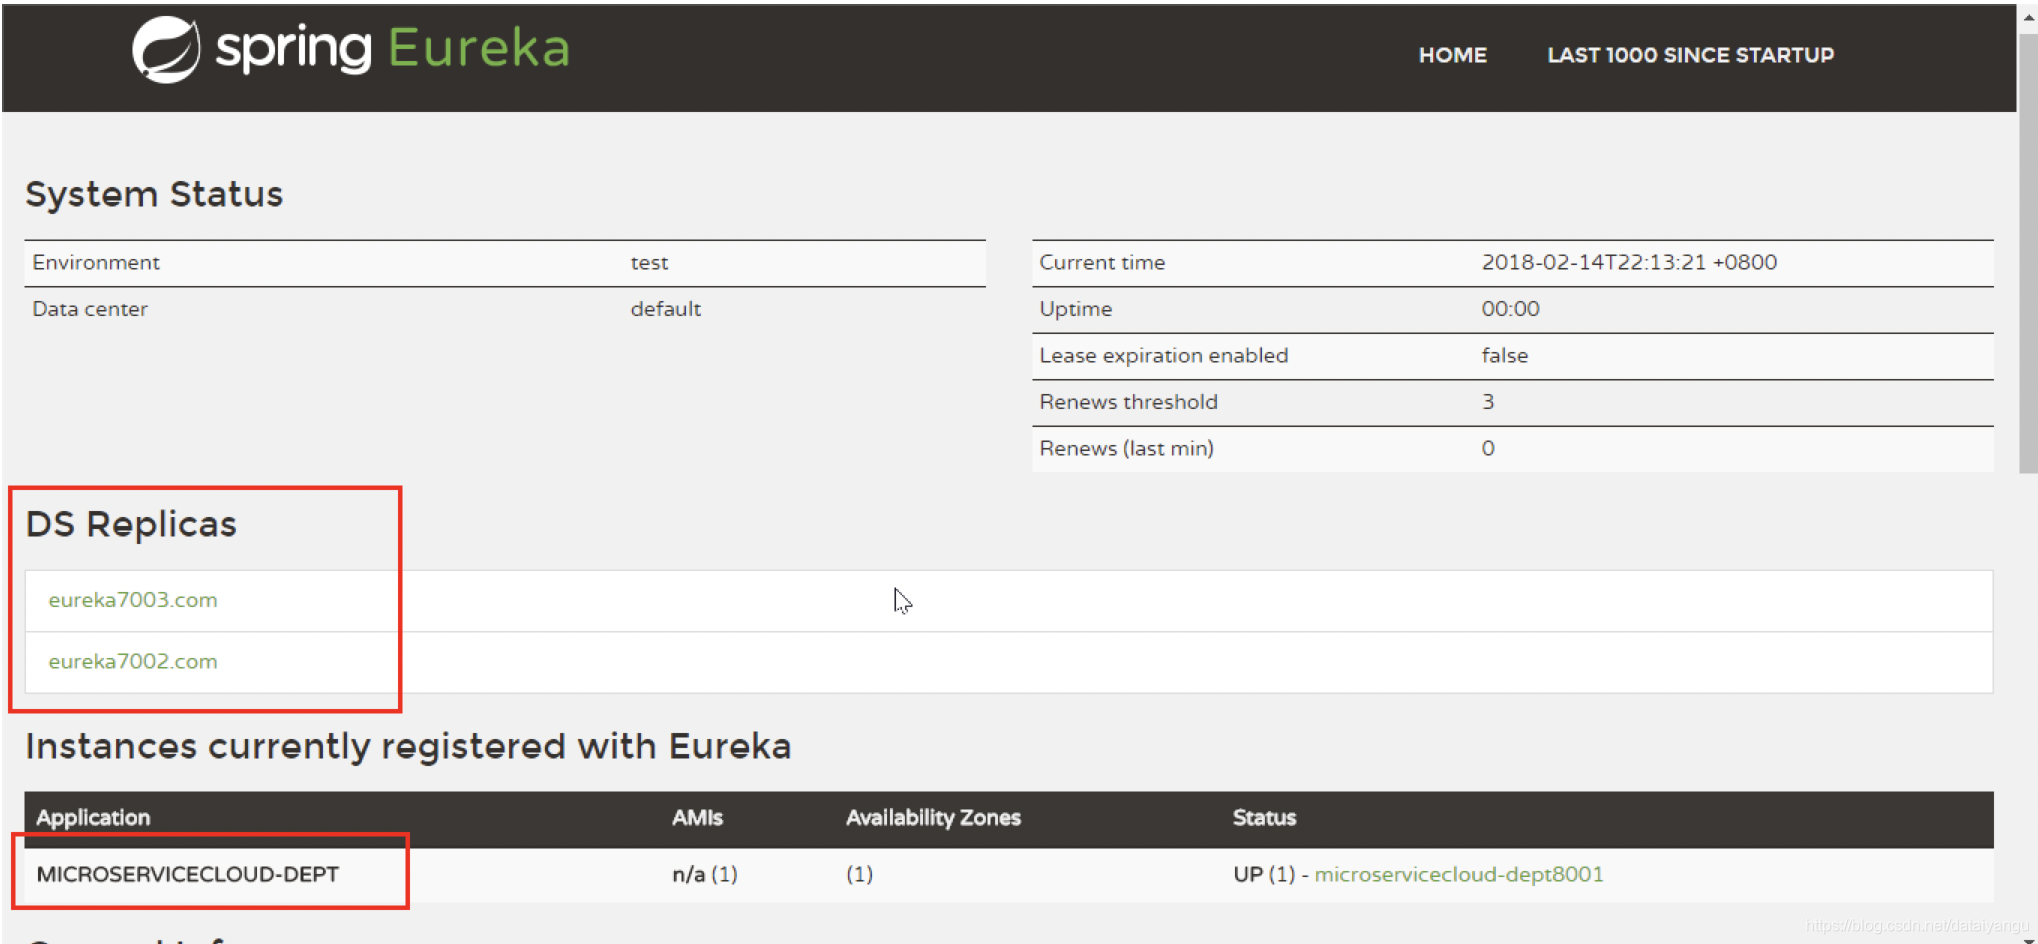Click the vertical scrollbar thumb
Viewport: 2038px width, 944px height.
point(2028,252)
